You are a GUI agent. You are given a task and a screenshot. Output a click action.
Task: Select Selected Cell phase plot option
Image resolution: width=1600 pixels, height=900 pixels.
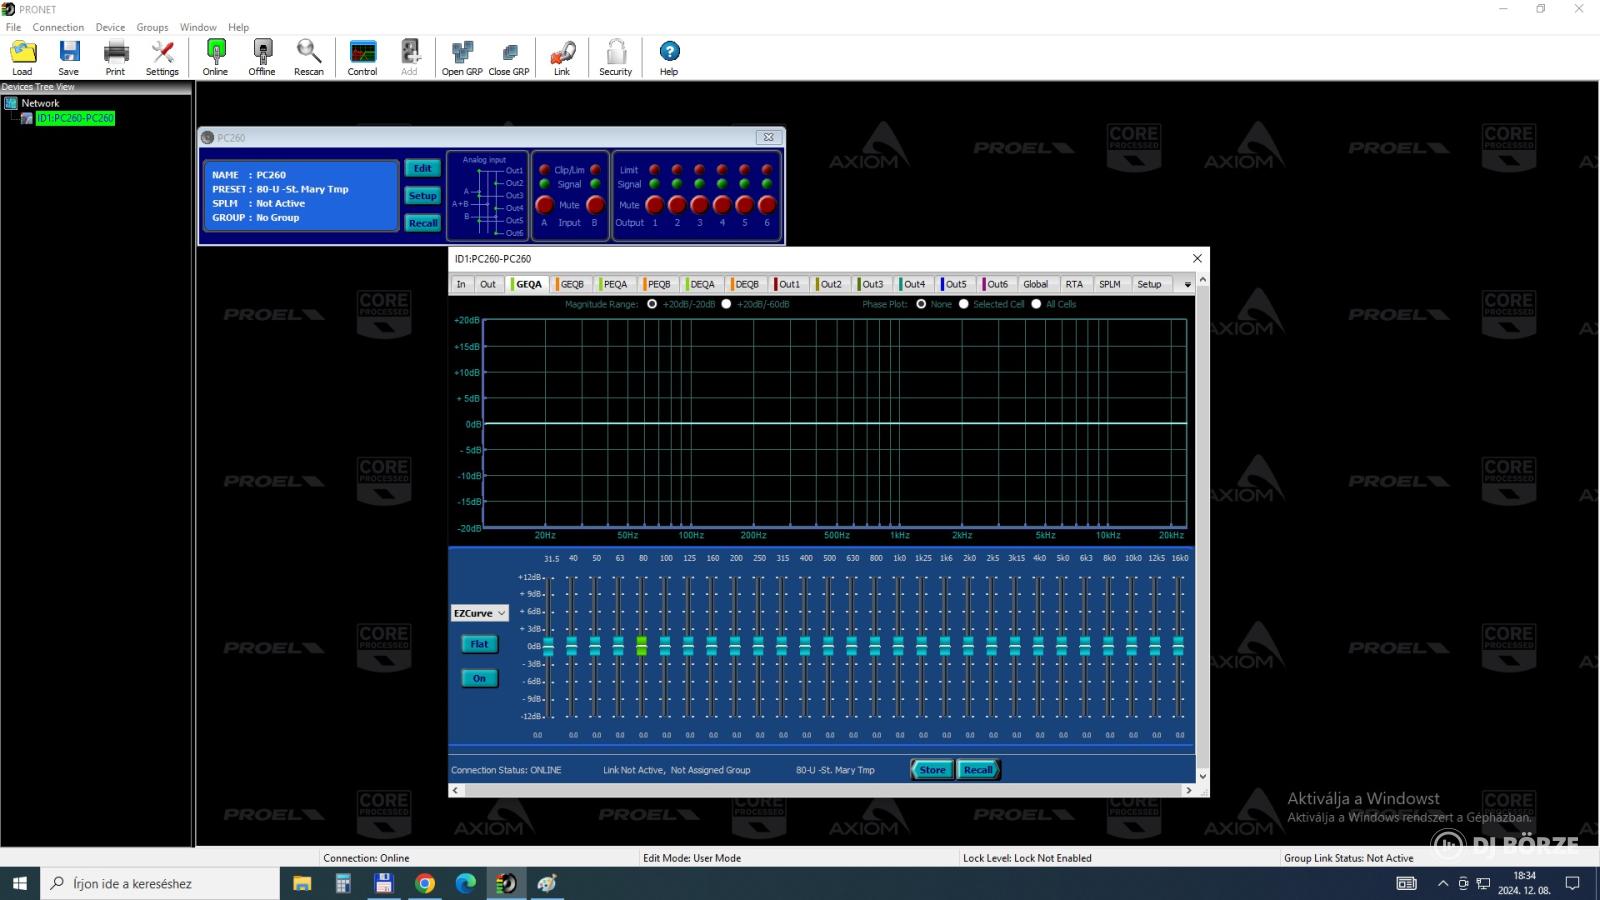tap(964, 304)
